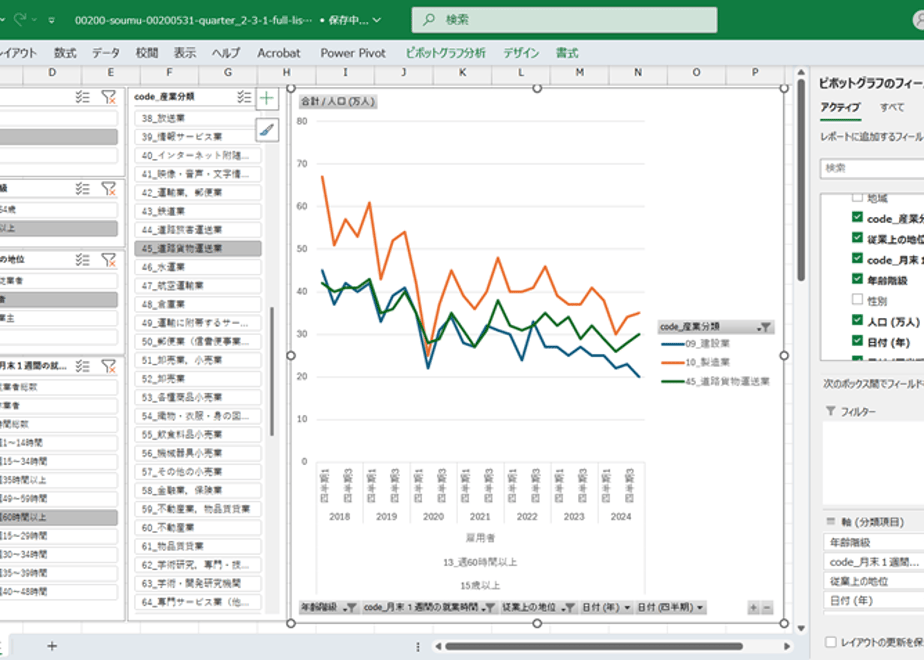Screen dimensions: 924x660
Task: Clear filter on 月末1週間の就業時間 slicer
Action: [108, 367]
